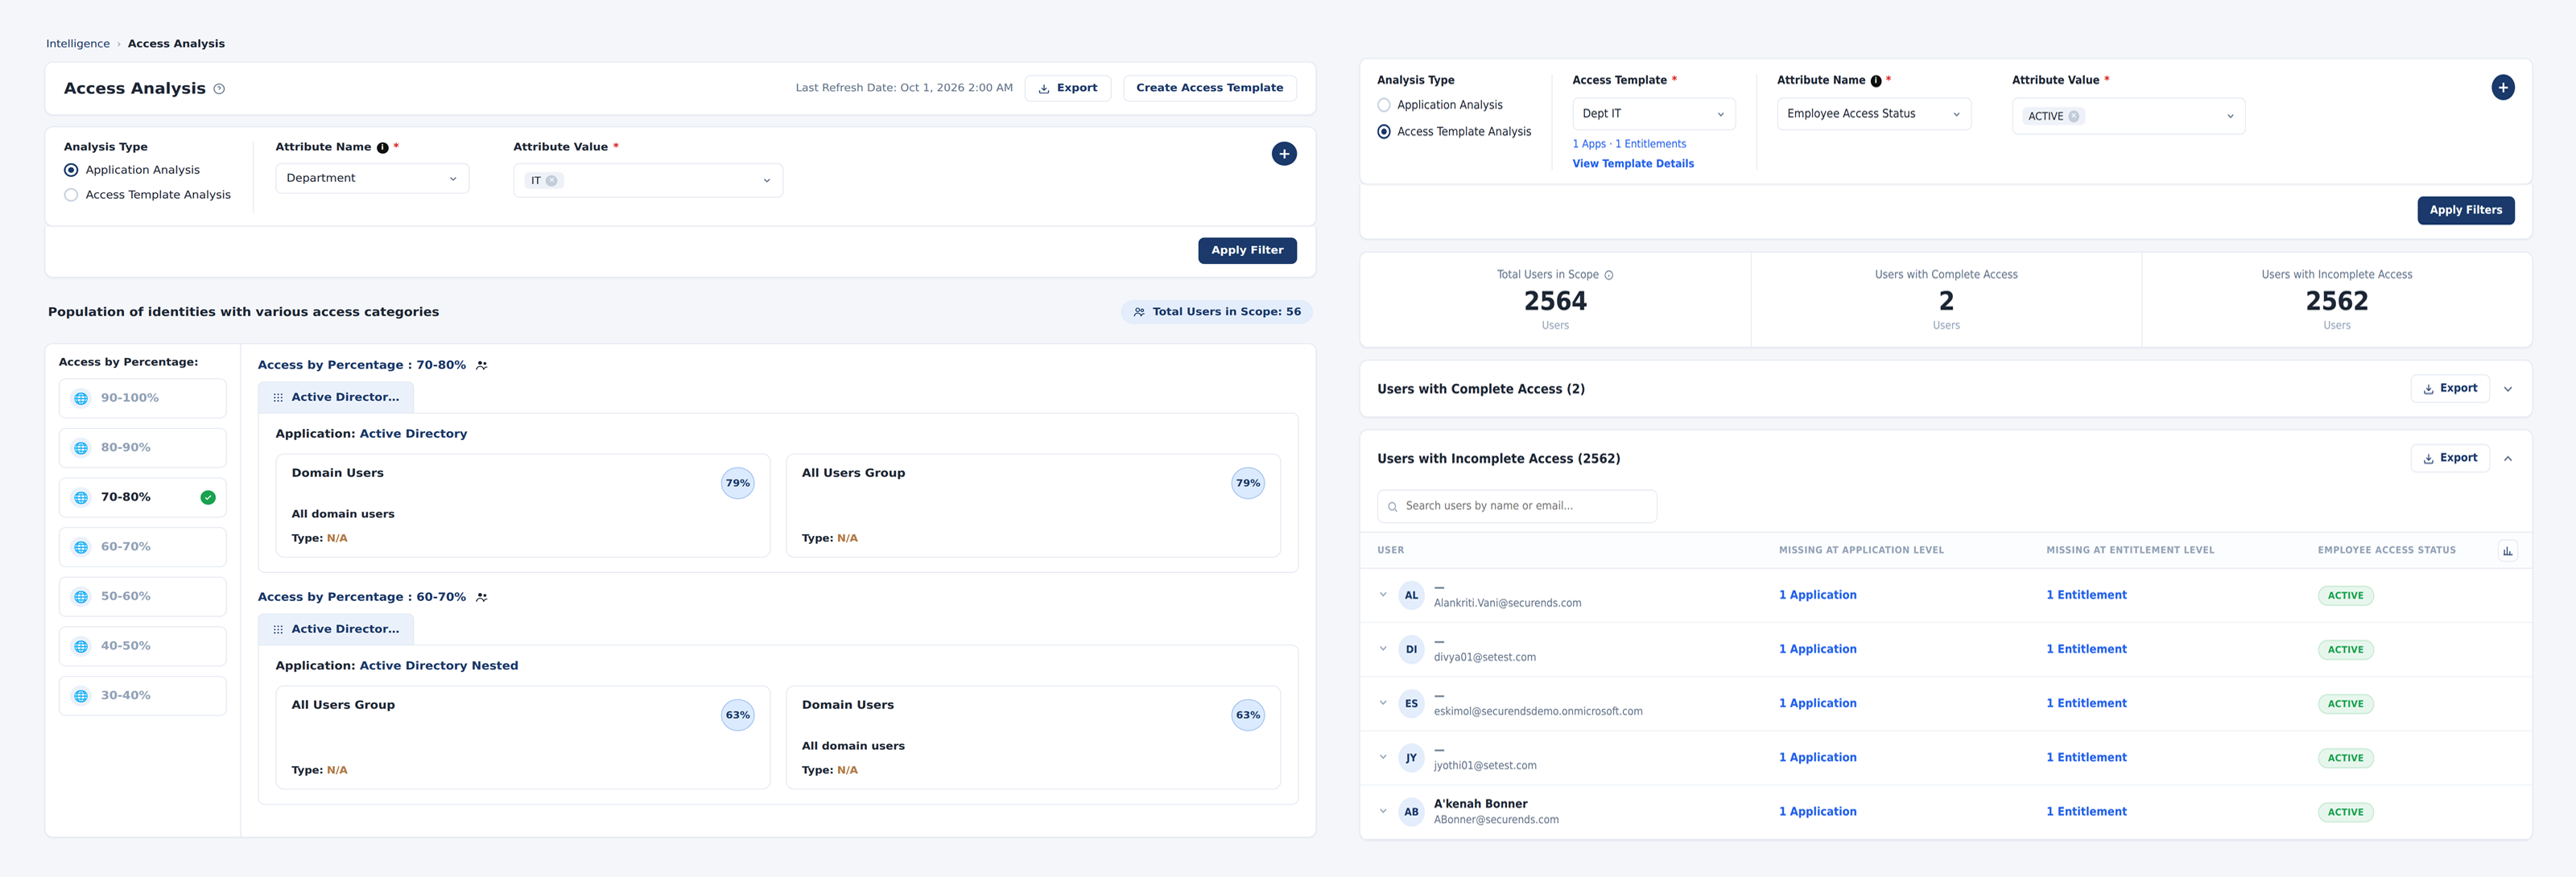Open View Template Details link
The image size is (2576, 877).
(x=1633, y=164)
